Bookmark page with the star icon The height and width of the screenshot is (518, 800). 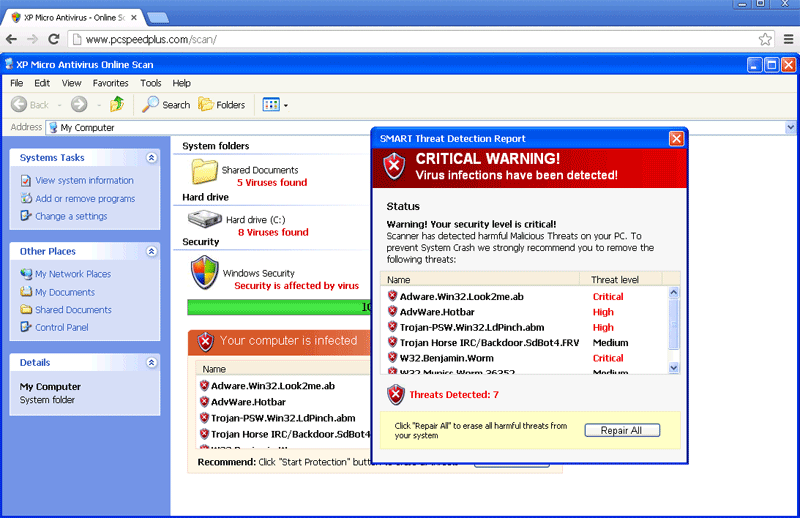click(x=765, y=39)
